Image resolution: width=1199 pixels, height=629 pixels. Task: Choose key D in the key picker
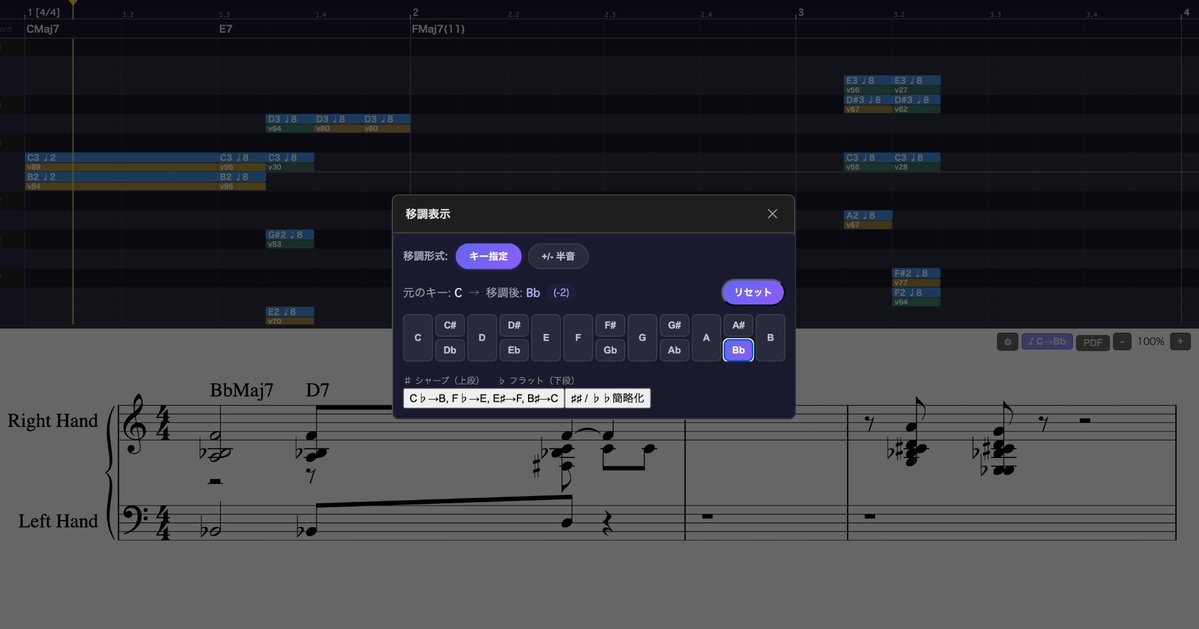pos(482,337)
